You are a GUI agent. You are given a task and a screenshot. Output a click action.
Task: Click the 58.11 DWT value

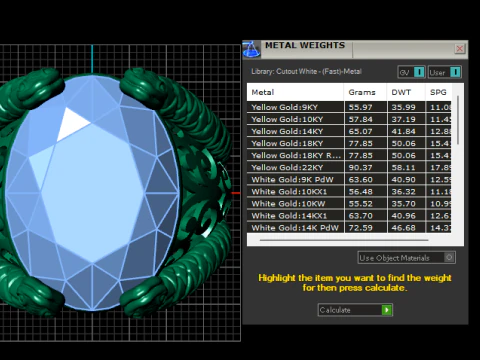point(403,167)
